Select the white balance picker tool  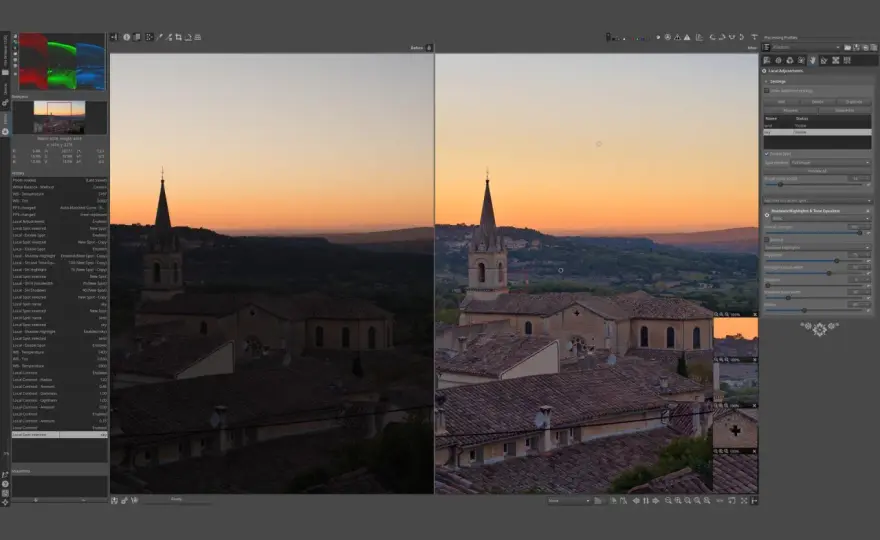[x=159, y=37]
